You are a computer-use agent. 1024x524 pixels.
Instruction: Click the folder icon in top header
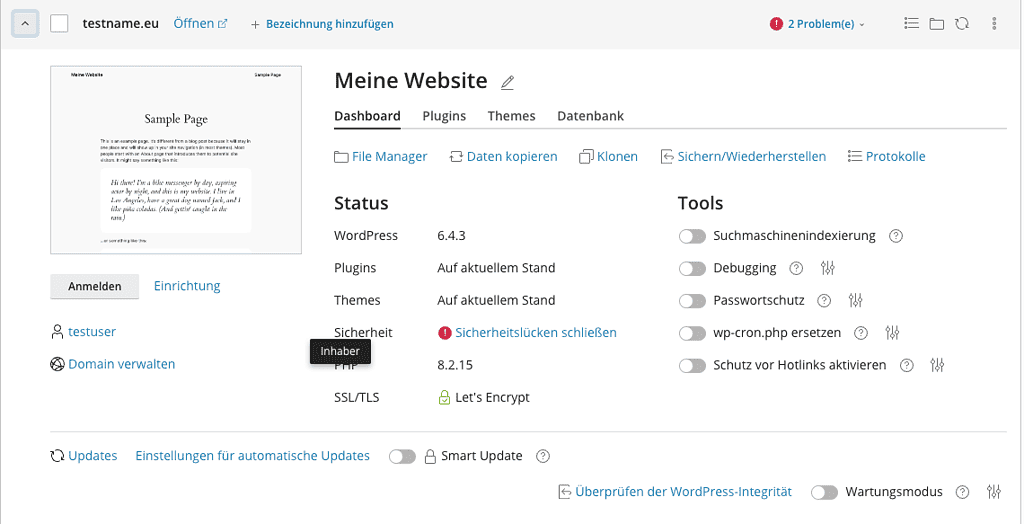click(x=936, y=23)
